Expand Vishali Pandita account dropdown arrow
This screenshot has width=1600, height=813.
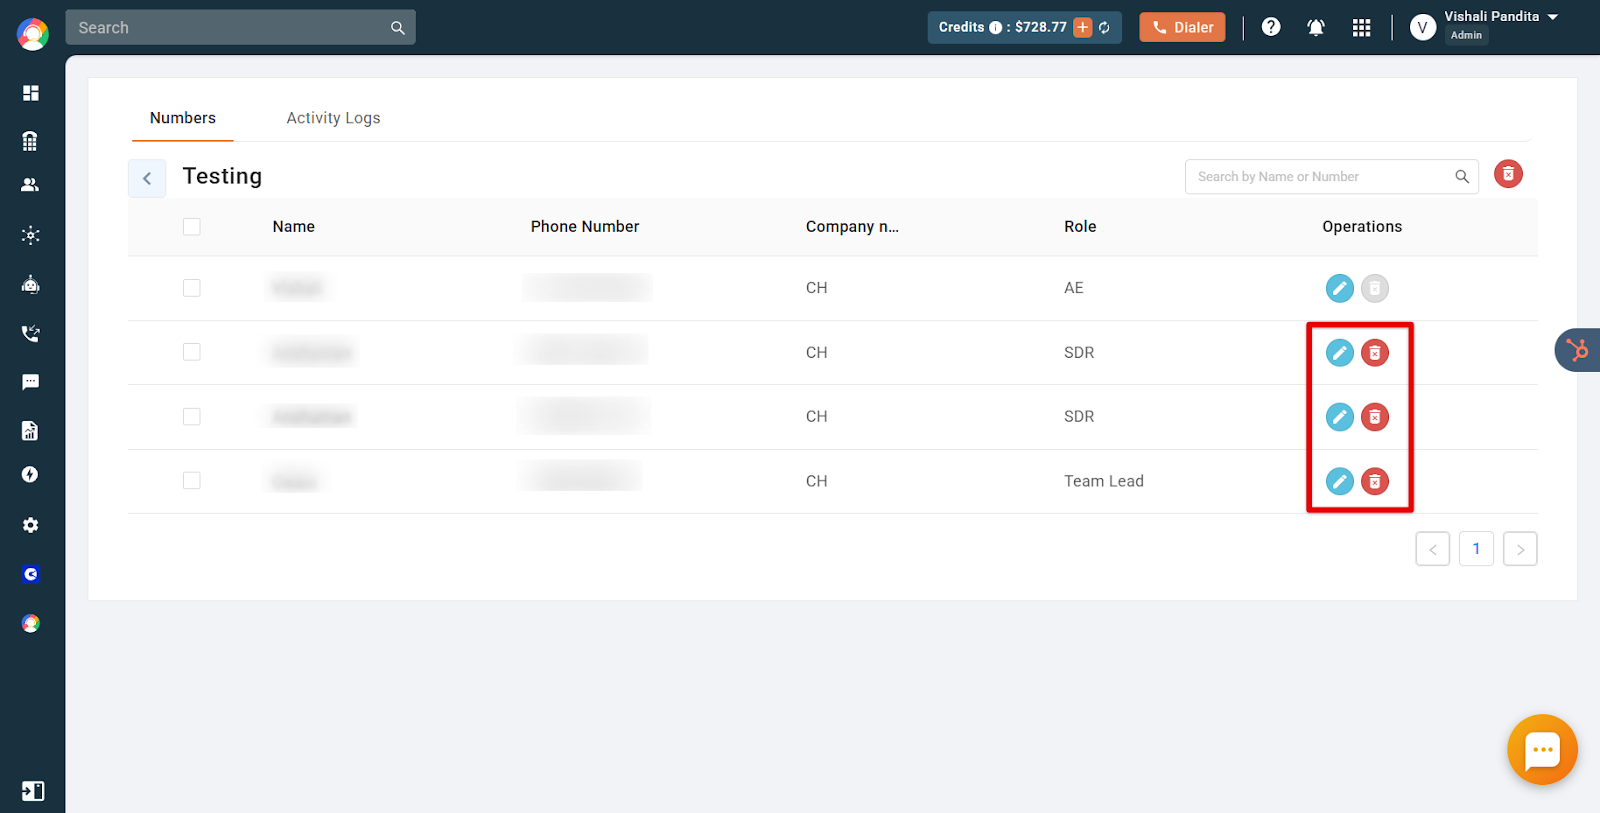(x=1553, y=17)
